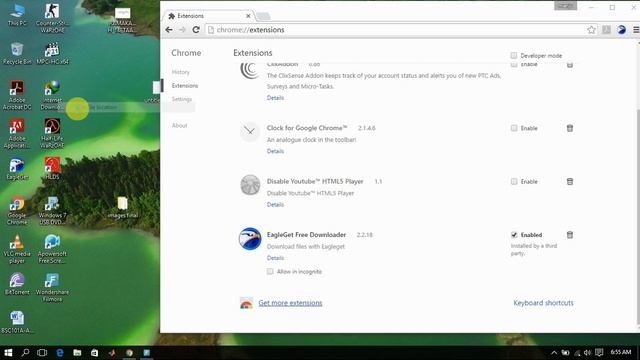Image resolution: width=640 pixels, height=360 pixels.
Task: Click the chrome://extensions address bar
Action: (x=396, y=30)
